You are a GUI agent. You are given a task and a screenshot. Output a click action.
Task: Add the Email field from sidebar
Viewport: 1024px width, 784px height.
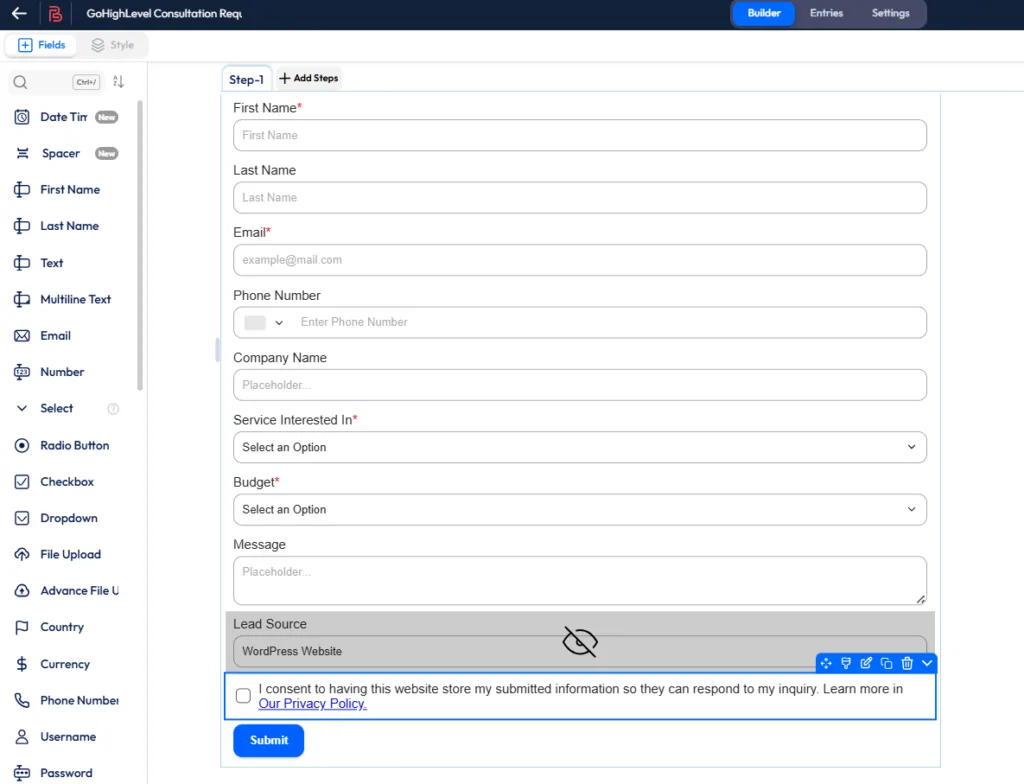pos(42,336)
